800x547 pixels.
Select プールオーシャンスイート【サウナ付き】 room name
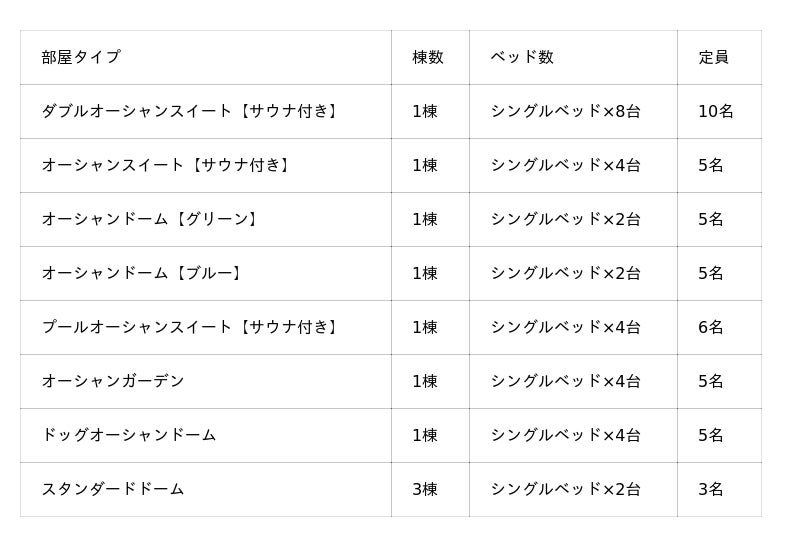[192, 327]
